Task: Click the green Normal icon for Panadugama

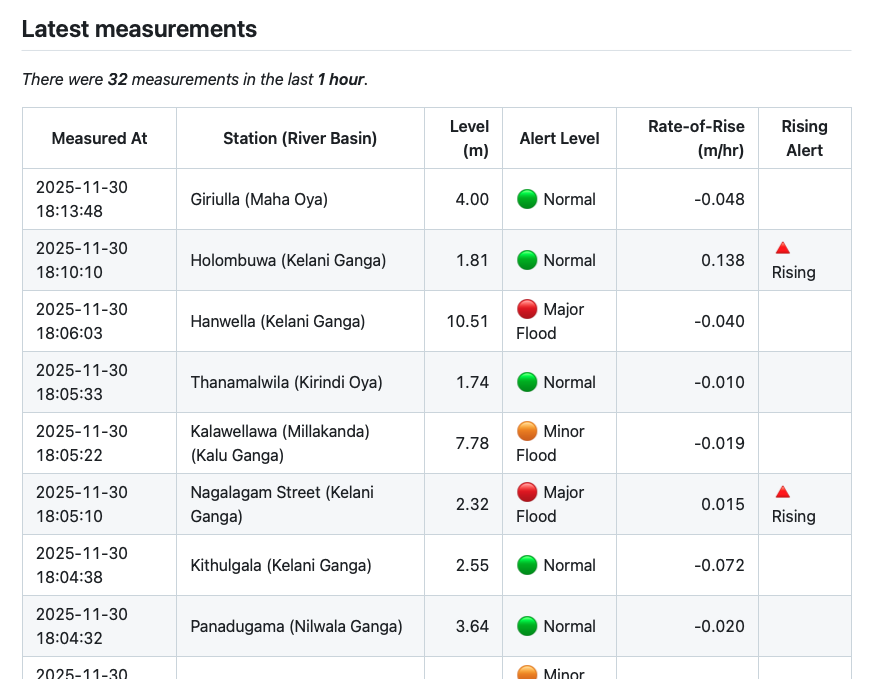Action: tap(527, 626)
